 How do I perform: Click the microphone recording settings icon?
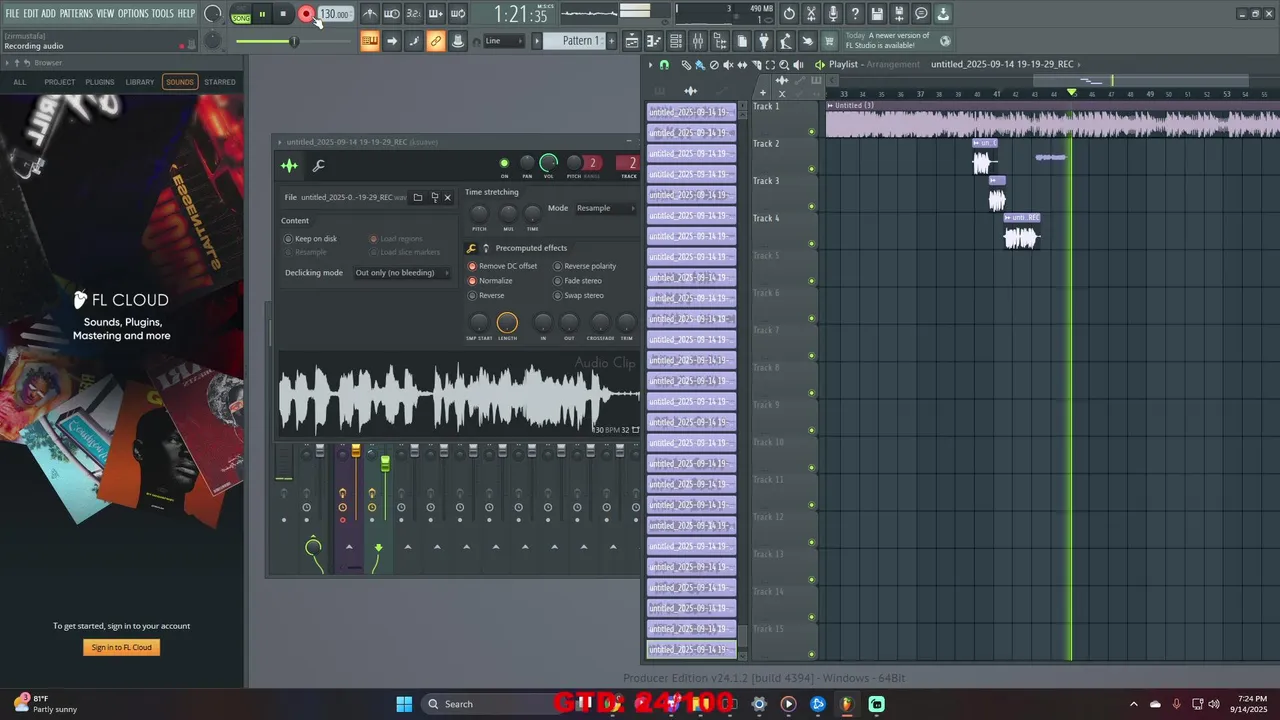[x=833, y=14]
